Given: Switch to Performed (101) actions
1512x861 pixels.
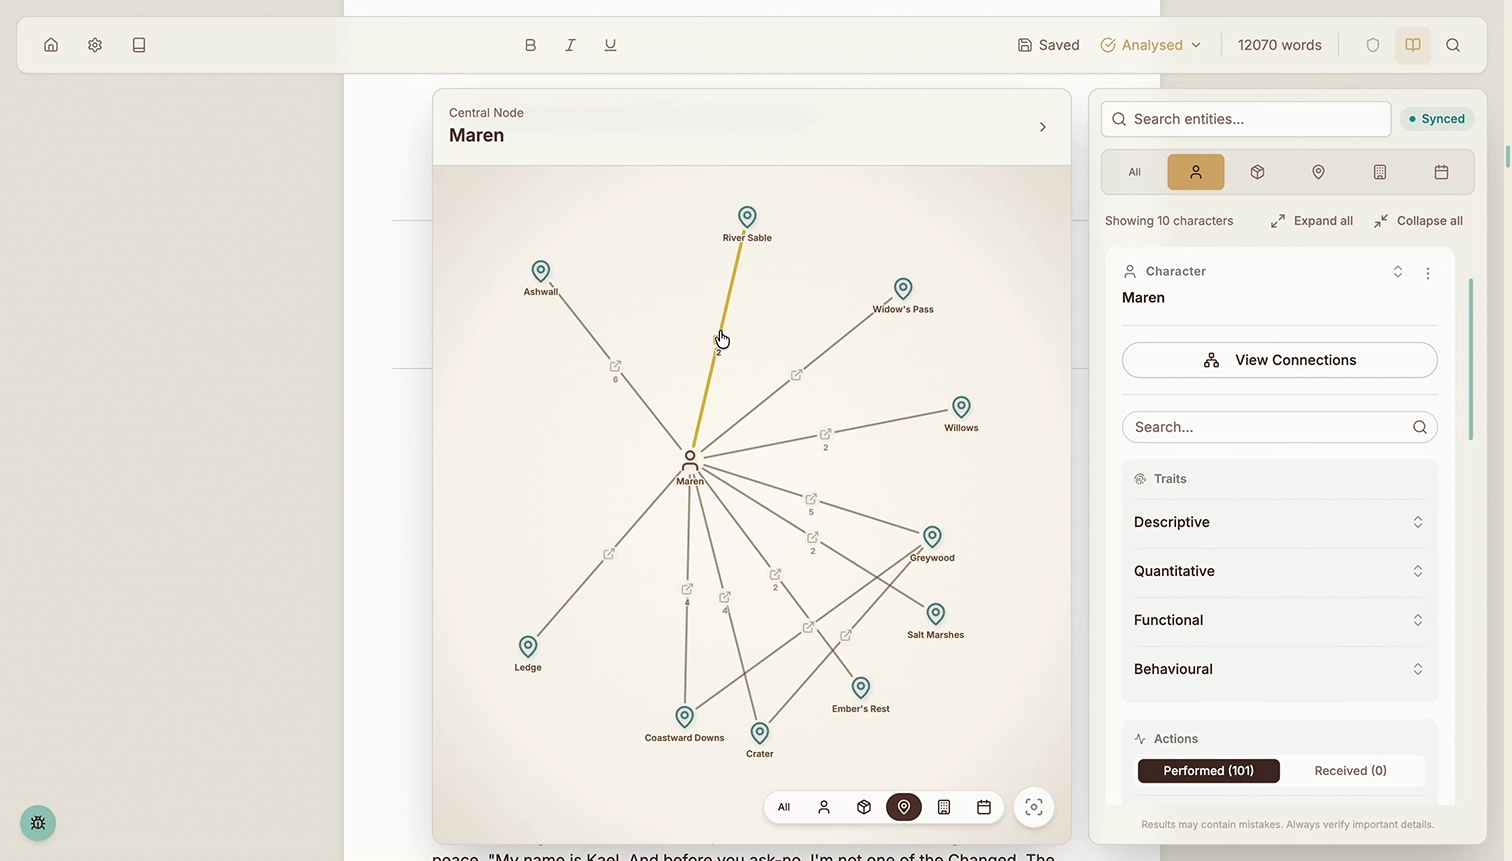Looking at the screenshot, I should (1209, 771).
